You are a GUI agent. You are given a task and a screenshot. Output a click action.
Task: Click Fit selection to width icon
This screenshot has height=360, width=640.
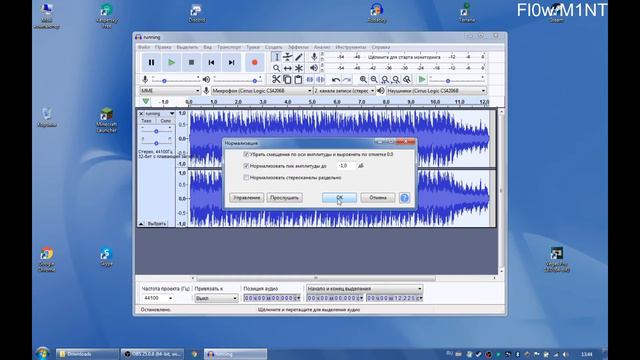coord(385,80)
